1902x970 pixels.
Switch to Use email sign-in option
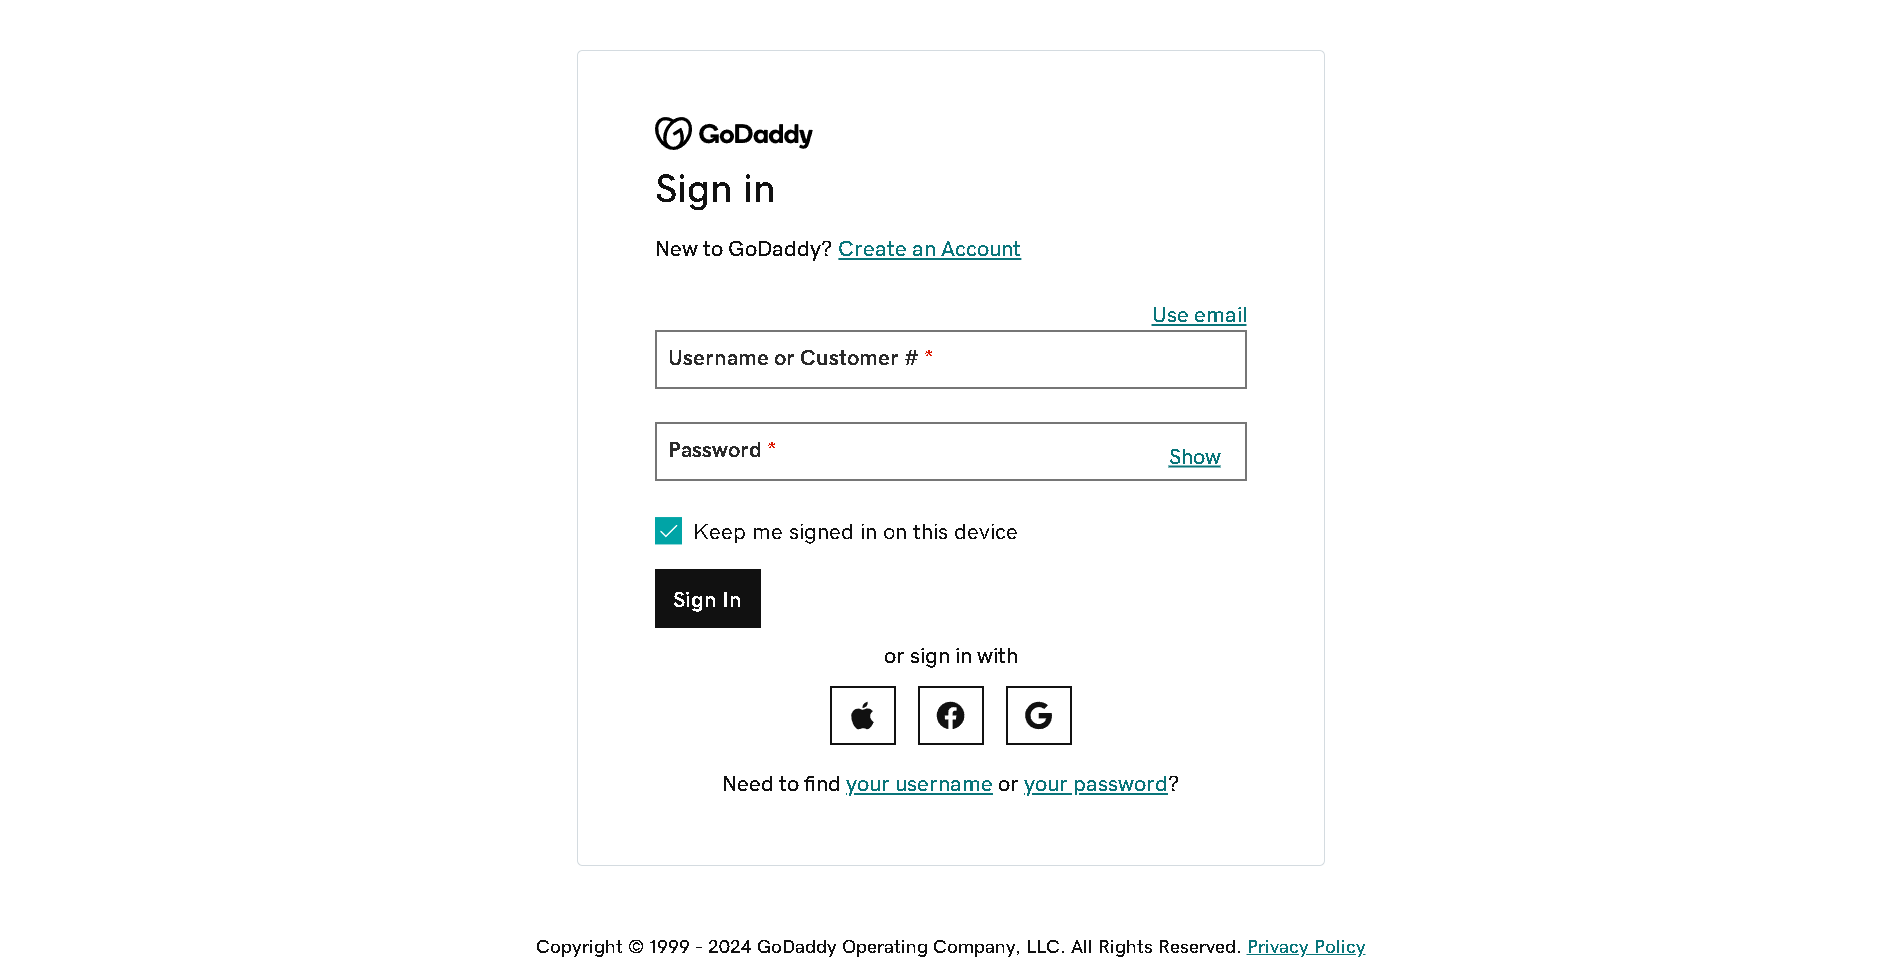(x=1199, y=315)
